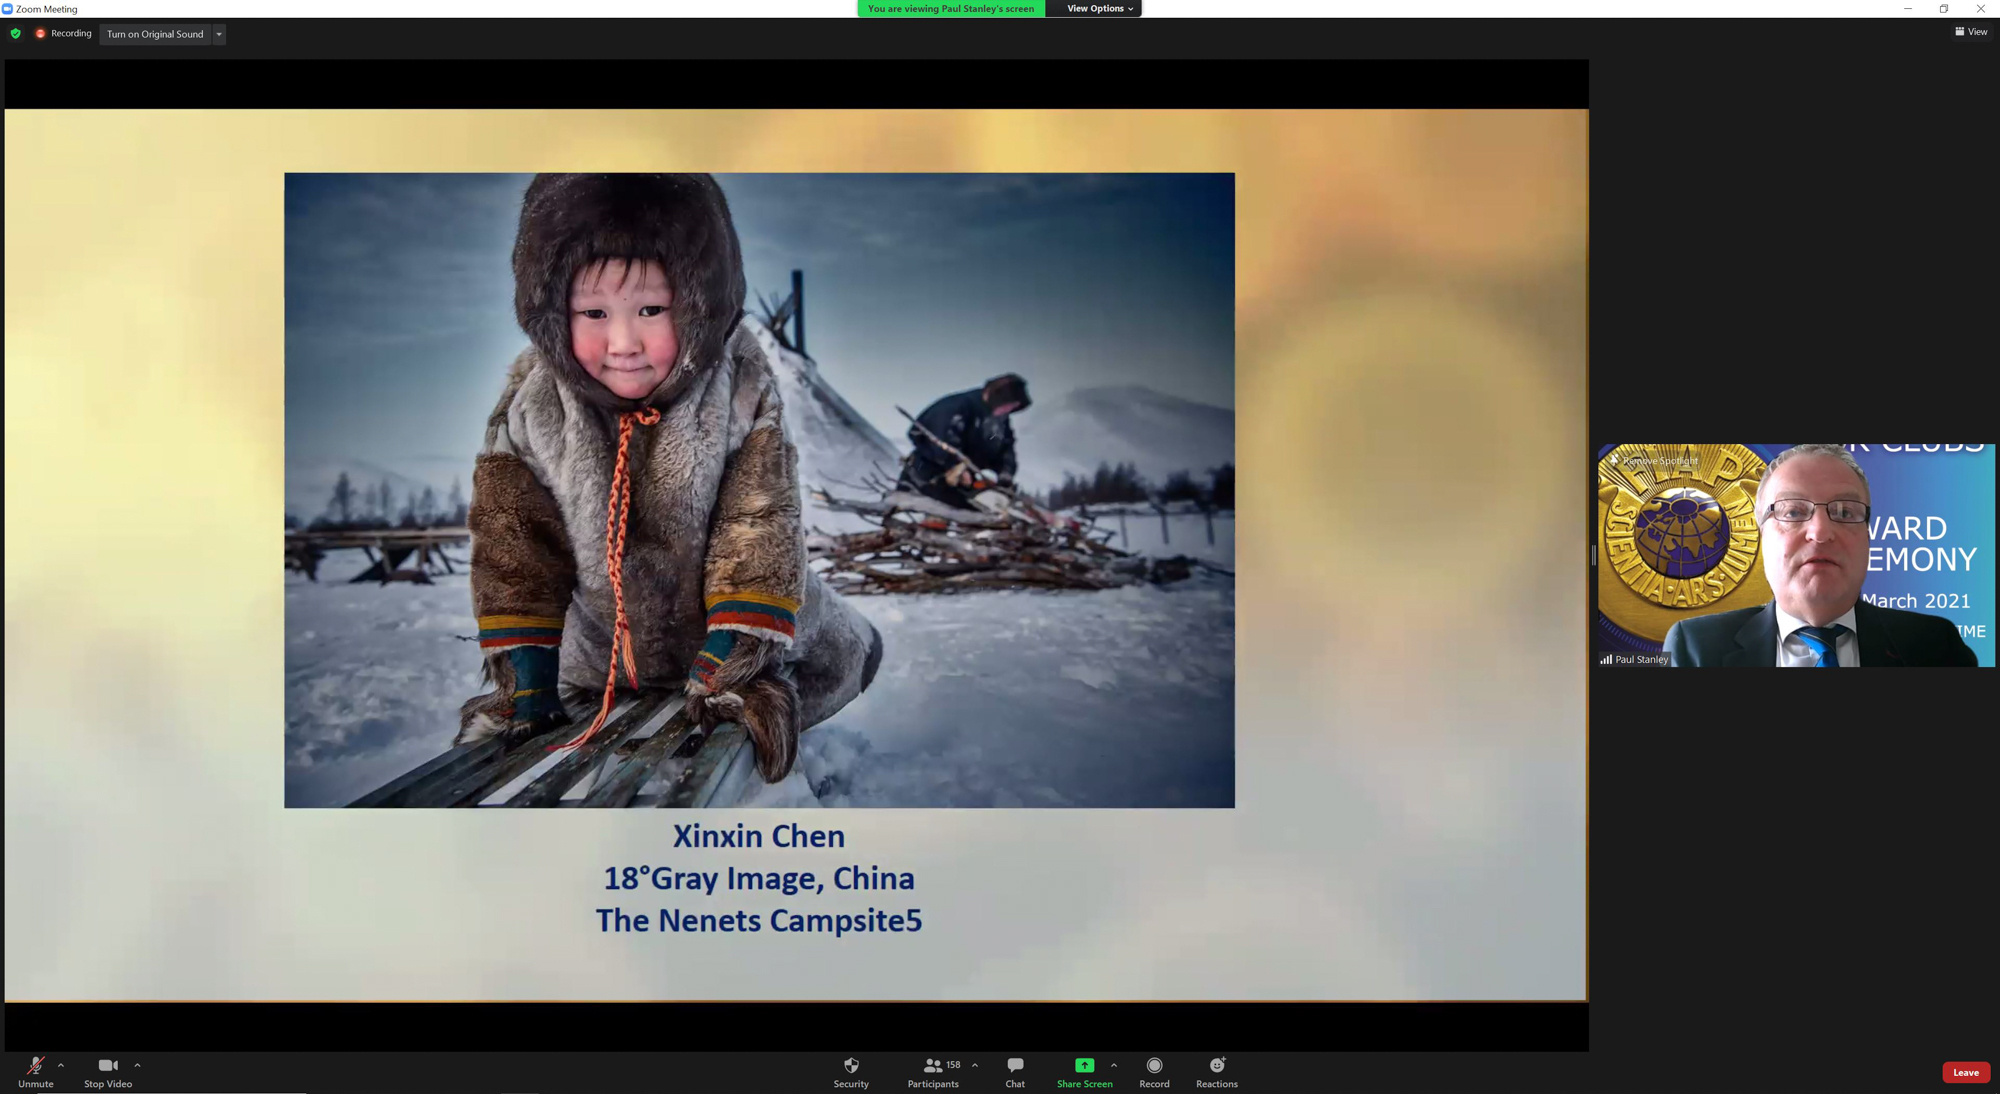Open the Participants panel
Screen dimensions: 2000x1094
click(x=933, y=1071)
